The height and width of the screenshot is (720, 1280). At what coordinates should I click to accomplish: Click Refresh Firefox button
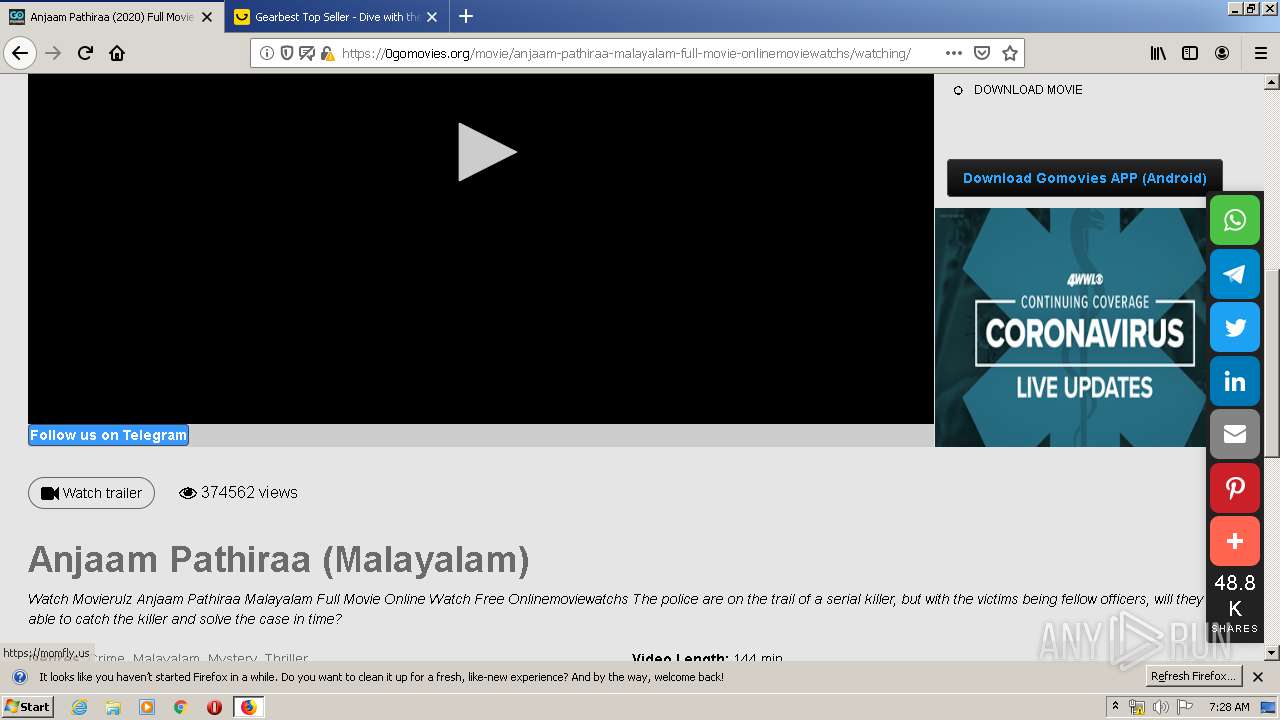coord(1194,677)
